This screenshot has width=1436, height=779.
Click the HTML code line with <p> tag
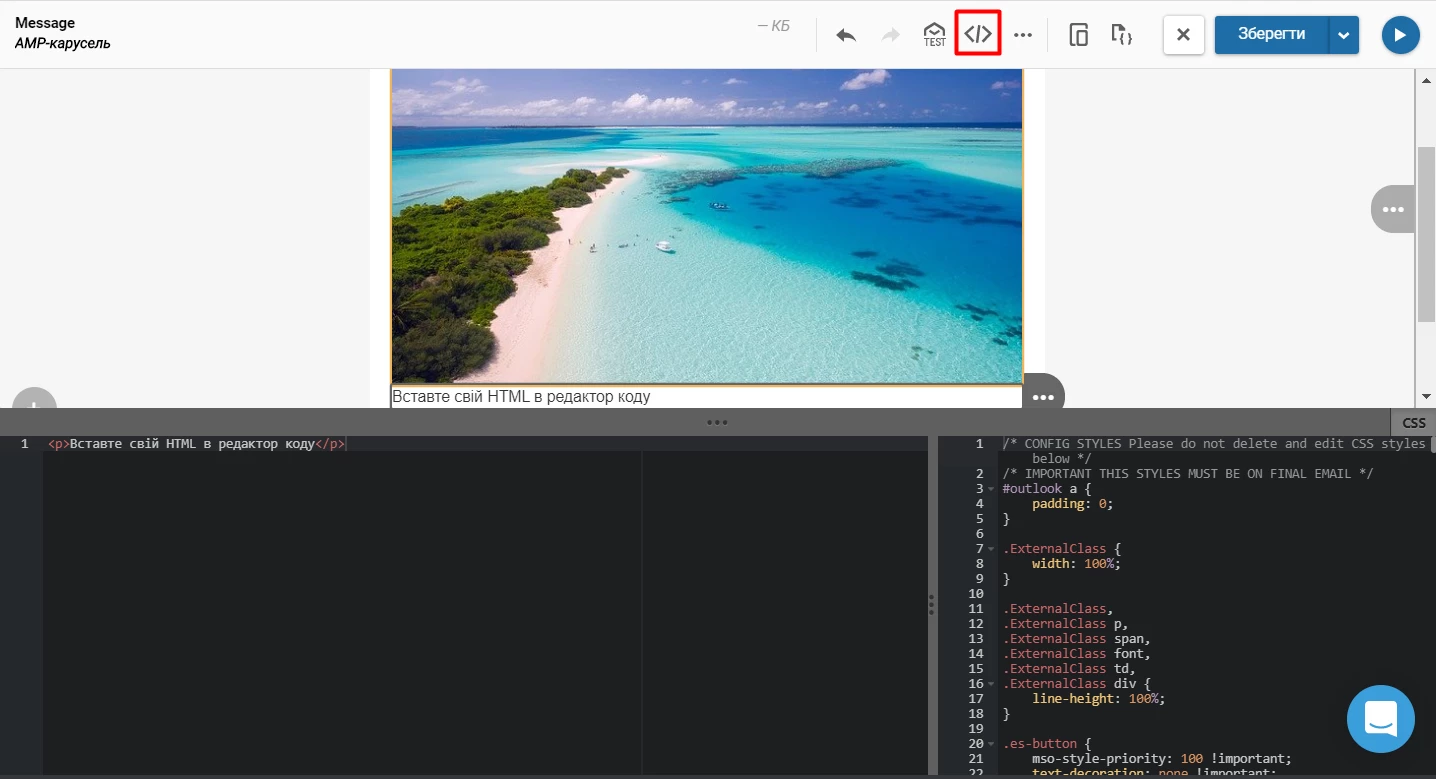(197, 443)
